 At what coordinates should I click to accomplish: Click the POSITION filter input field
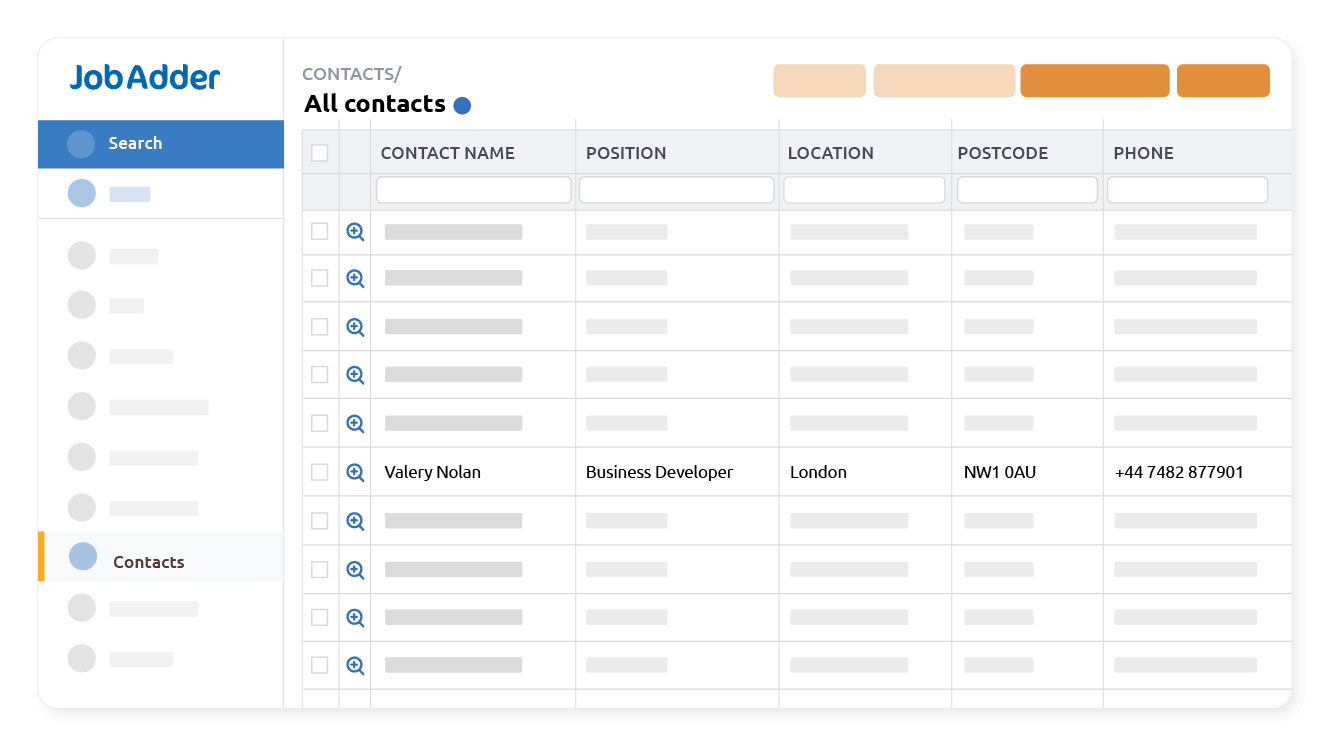click(676, 189)
